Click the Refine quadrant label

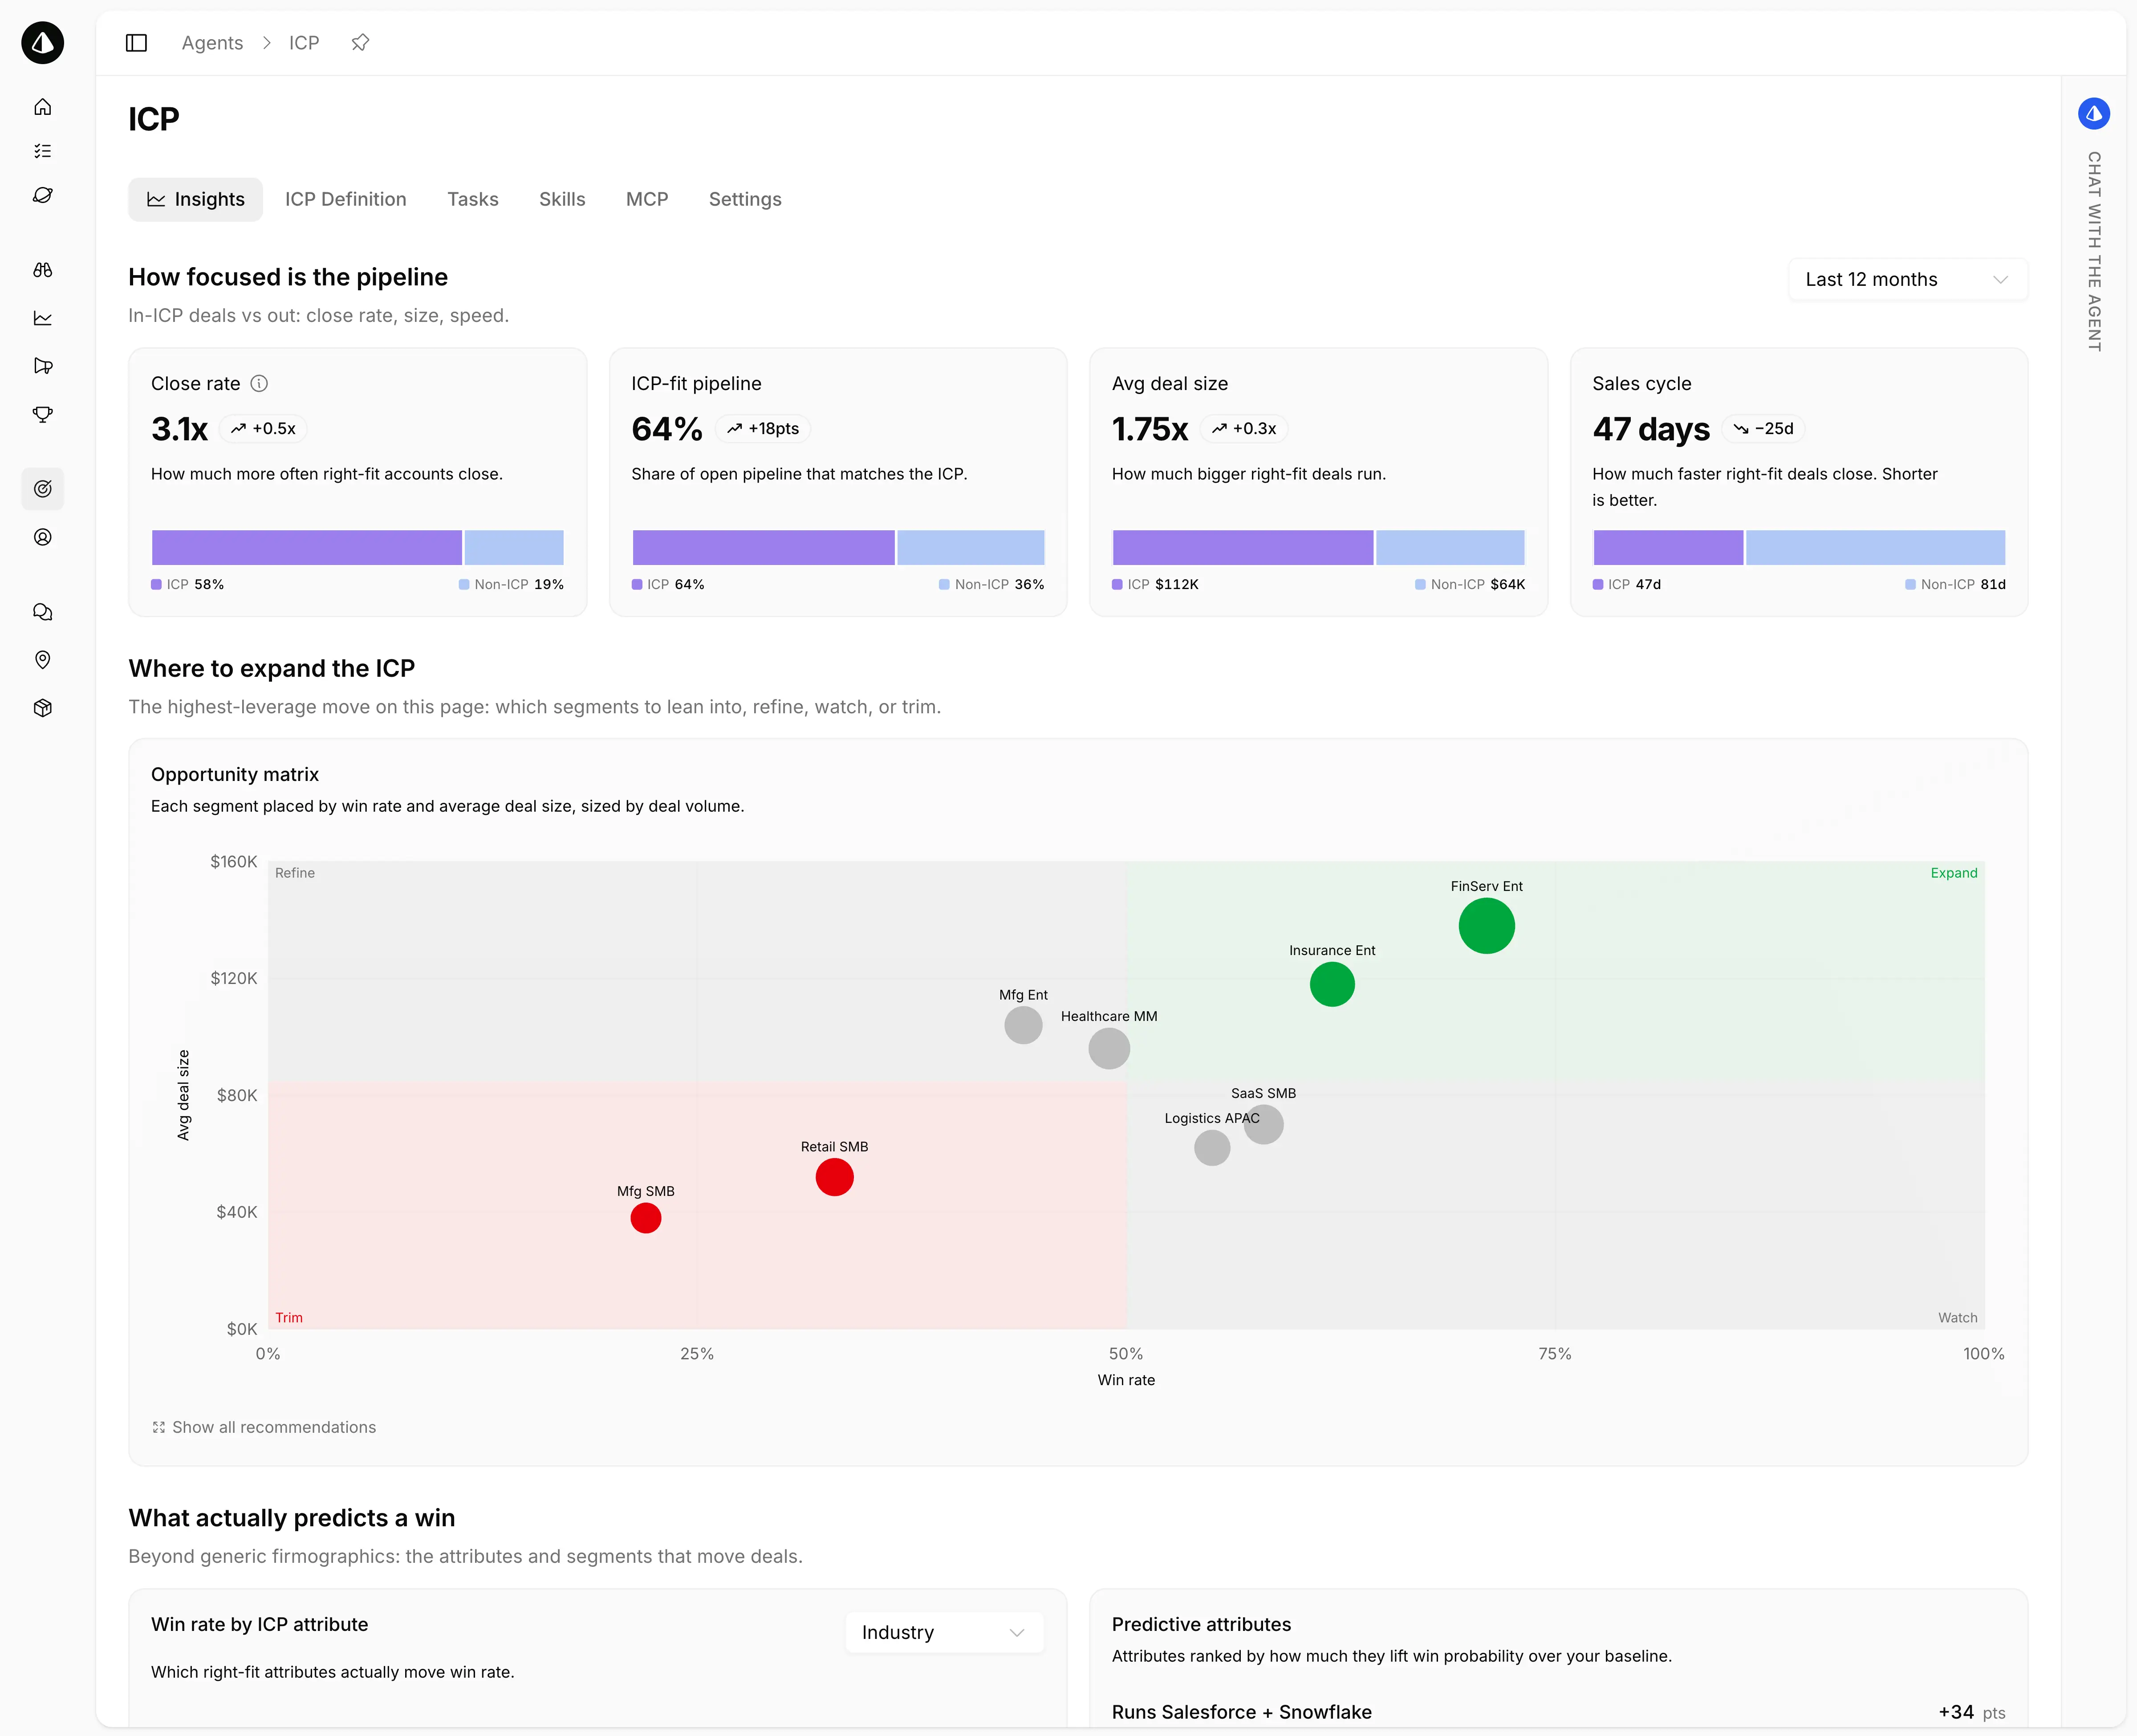tap(295, 874)
